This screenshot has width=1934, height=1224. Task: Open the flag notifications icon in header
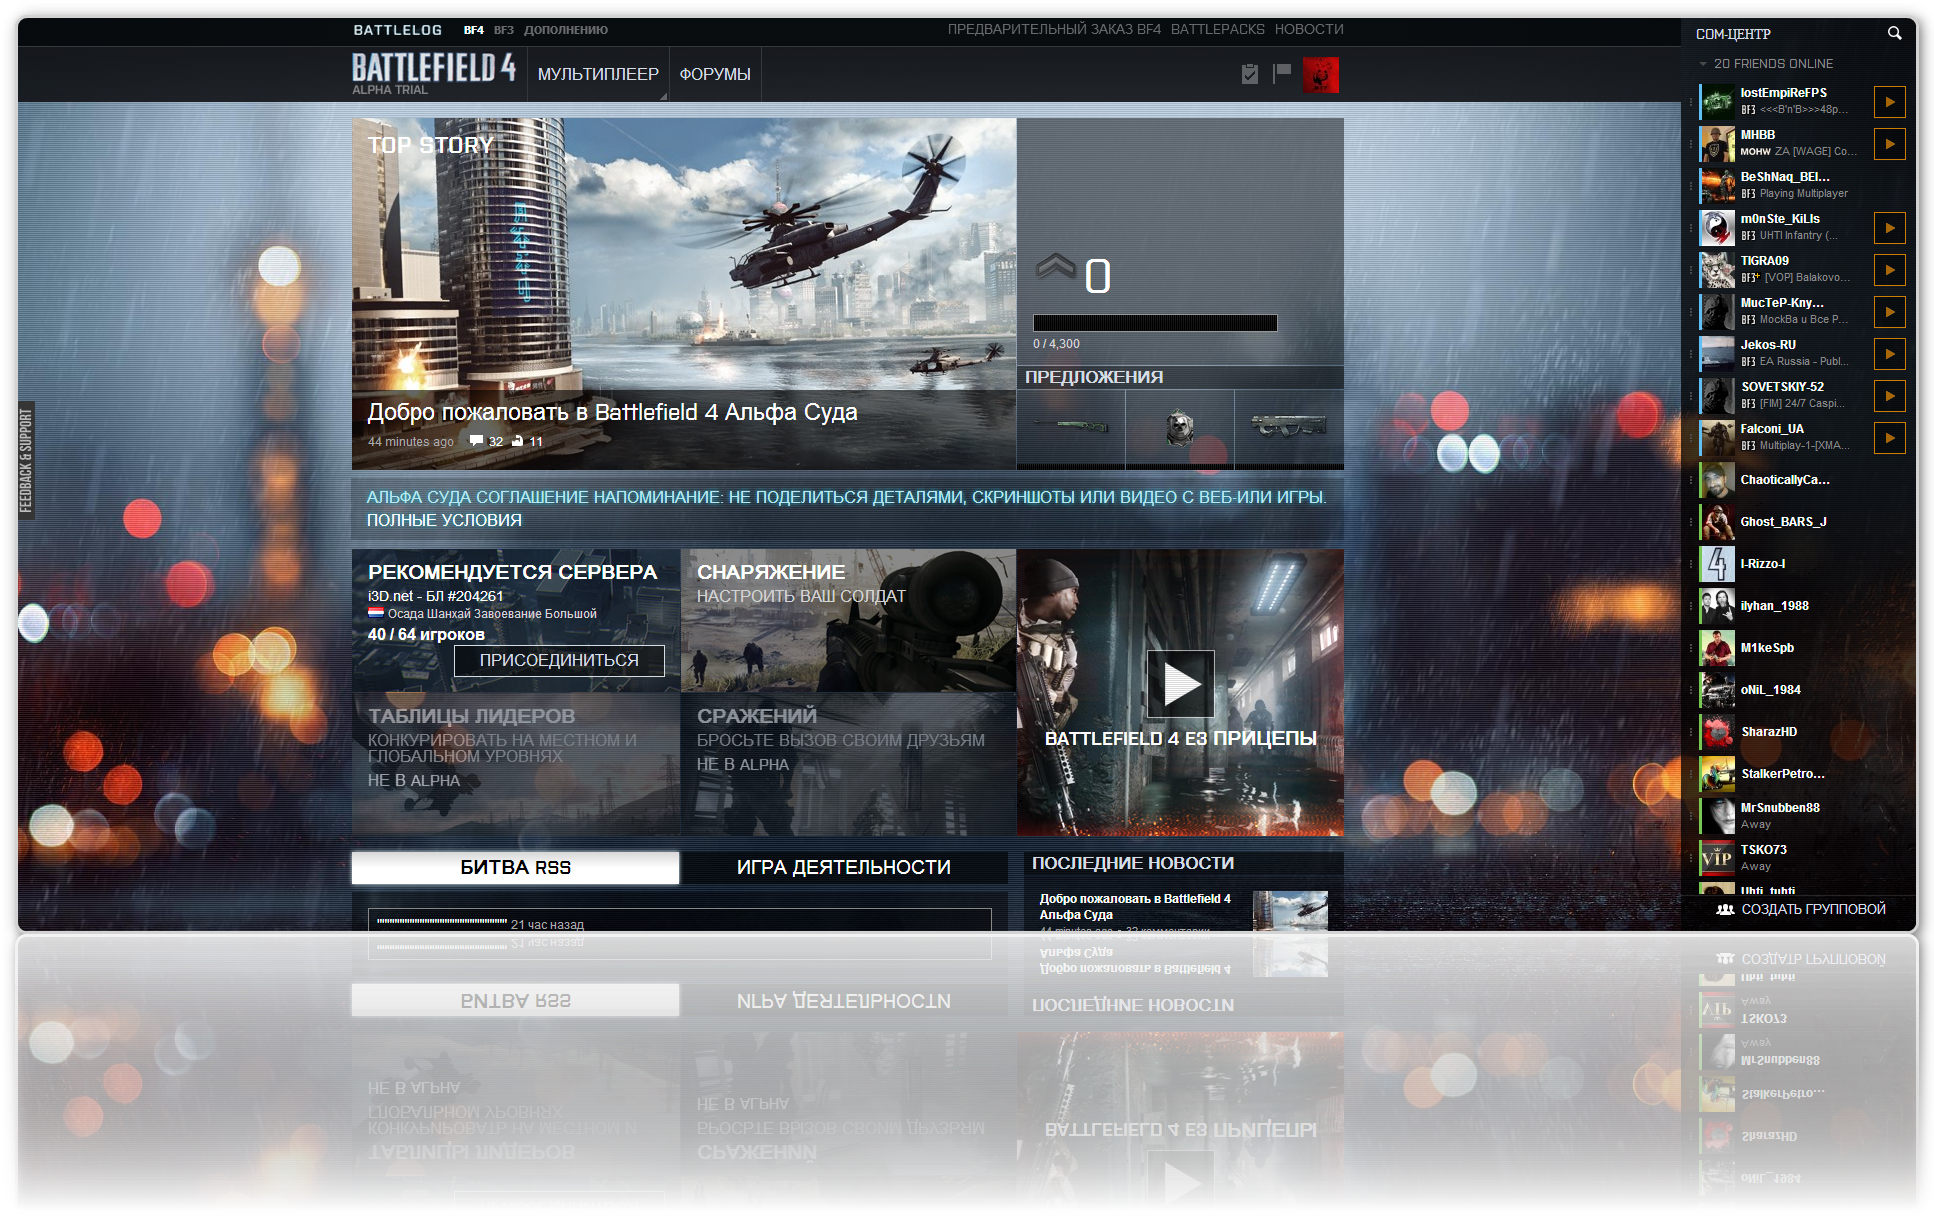point(1282,73)
